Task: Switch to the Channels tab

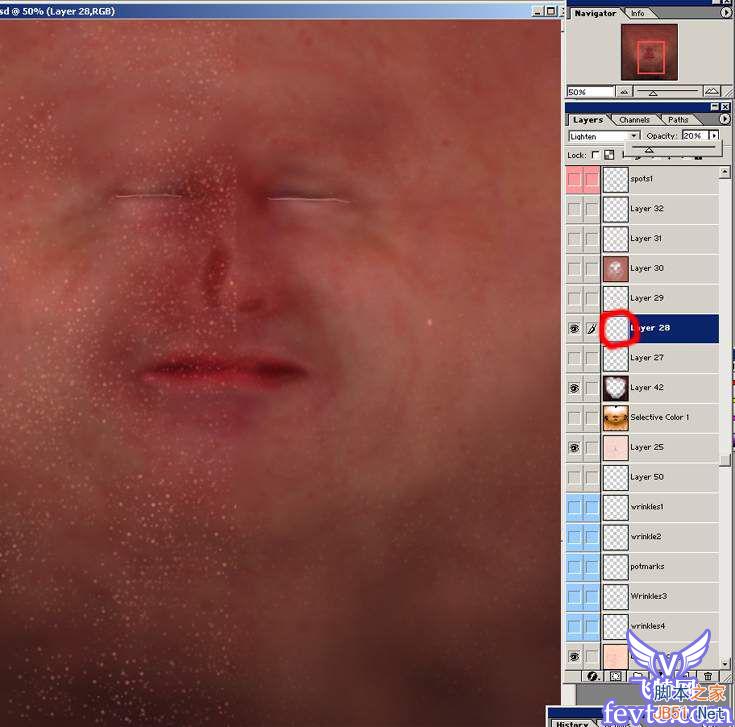Action: click(x=634, y=120)
